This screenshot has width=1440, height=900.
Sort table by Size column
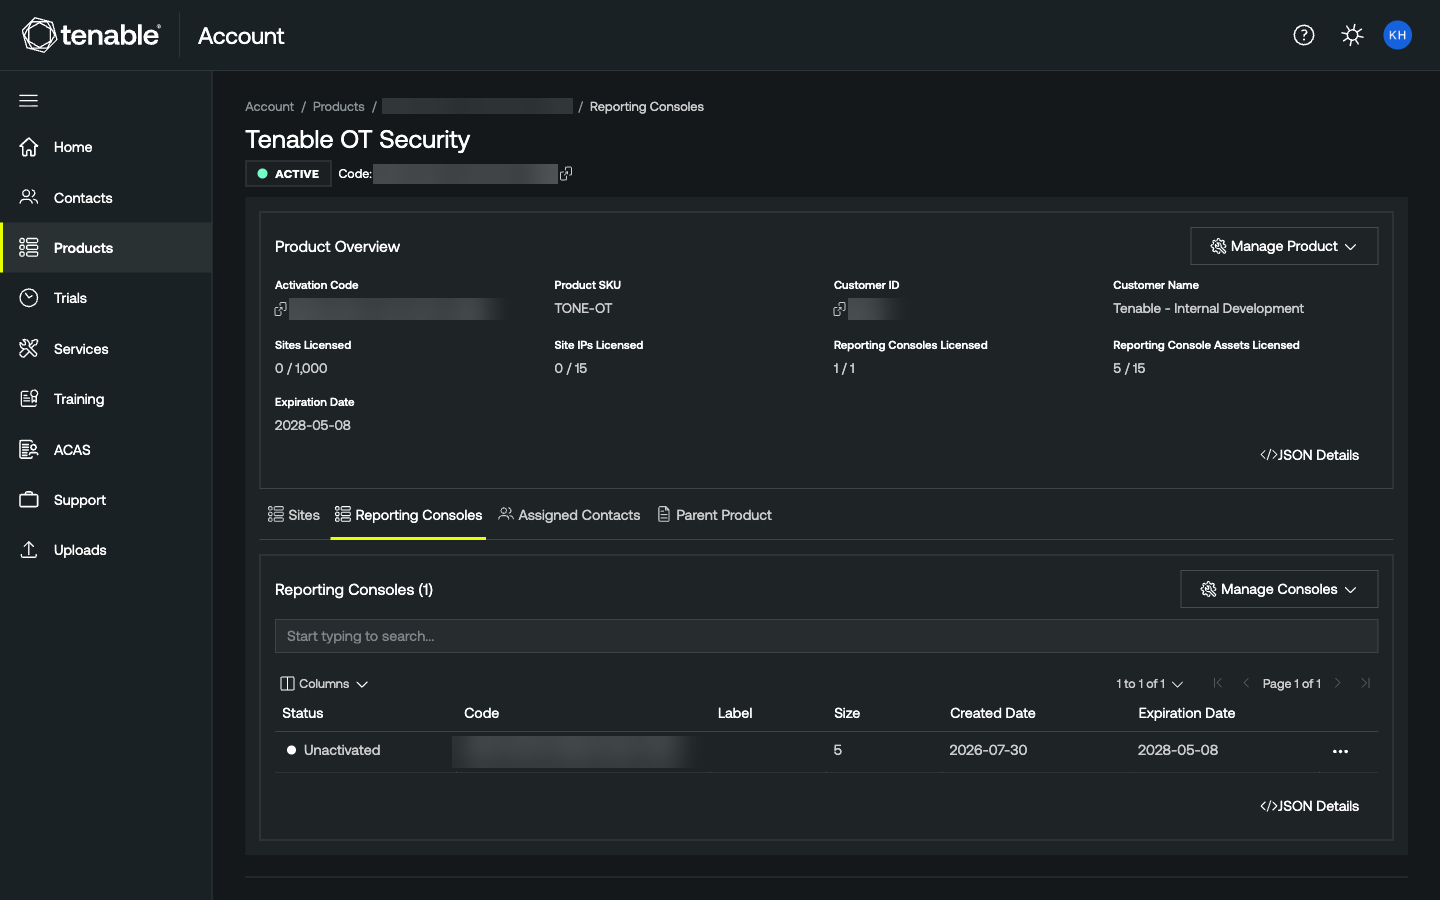tap(847, 713)
